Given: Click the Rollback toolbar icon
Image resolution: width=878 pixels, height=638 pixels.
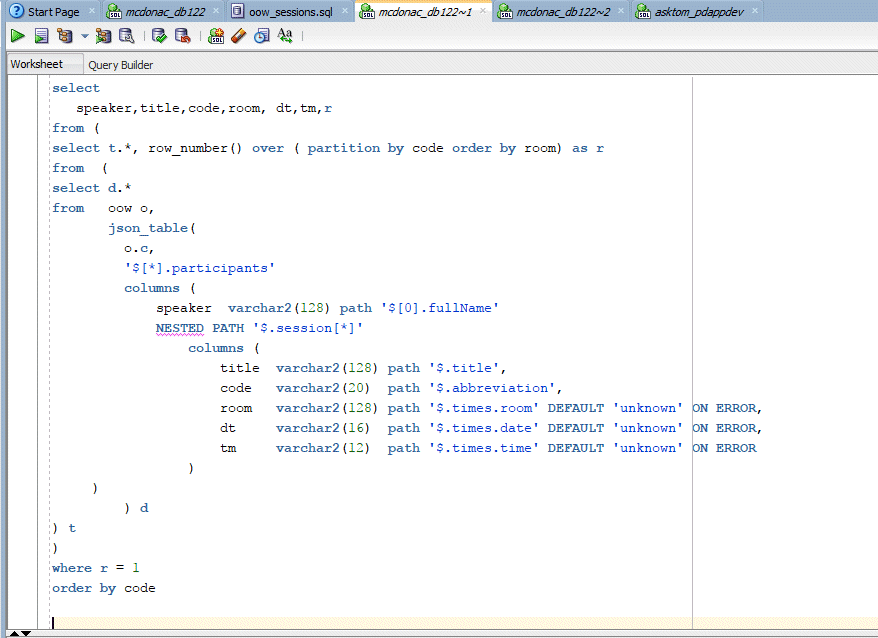Looking at the screenshot, I should (182, 36).
